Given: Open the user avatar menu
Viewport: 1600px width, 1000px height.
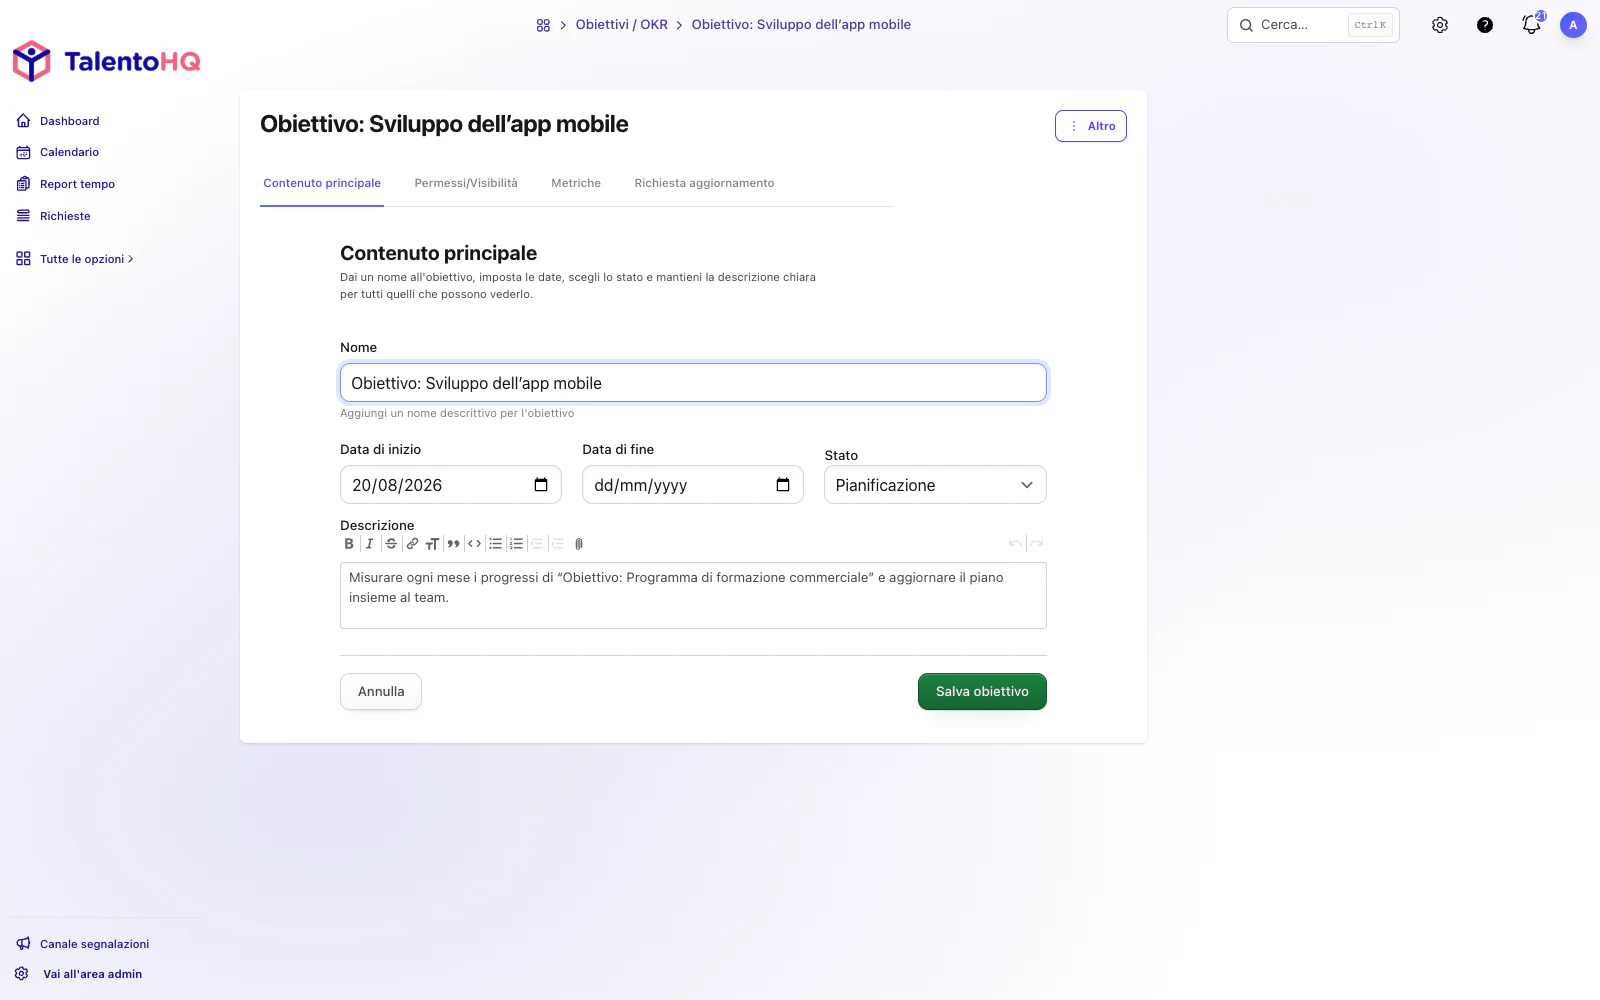Looking at the screenshot, I should (x=1573, y=25).
